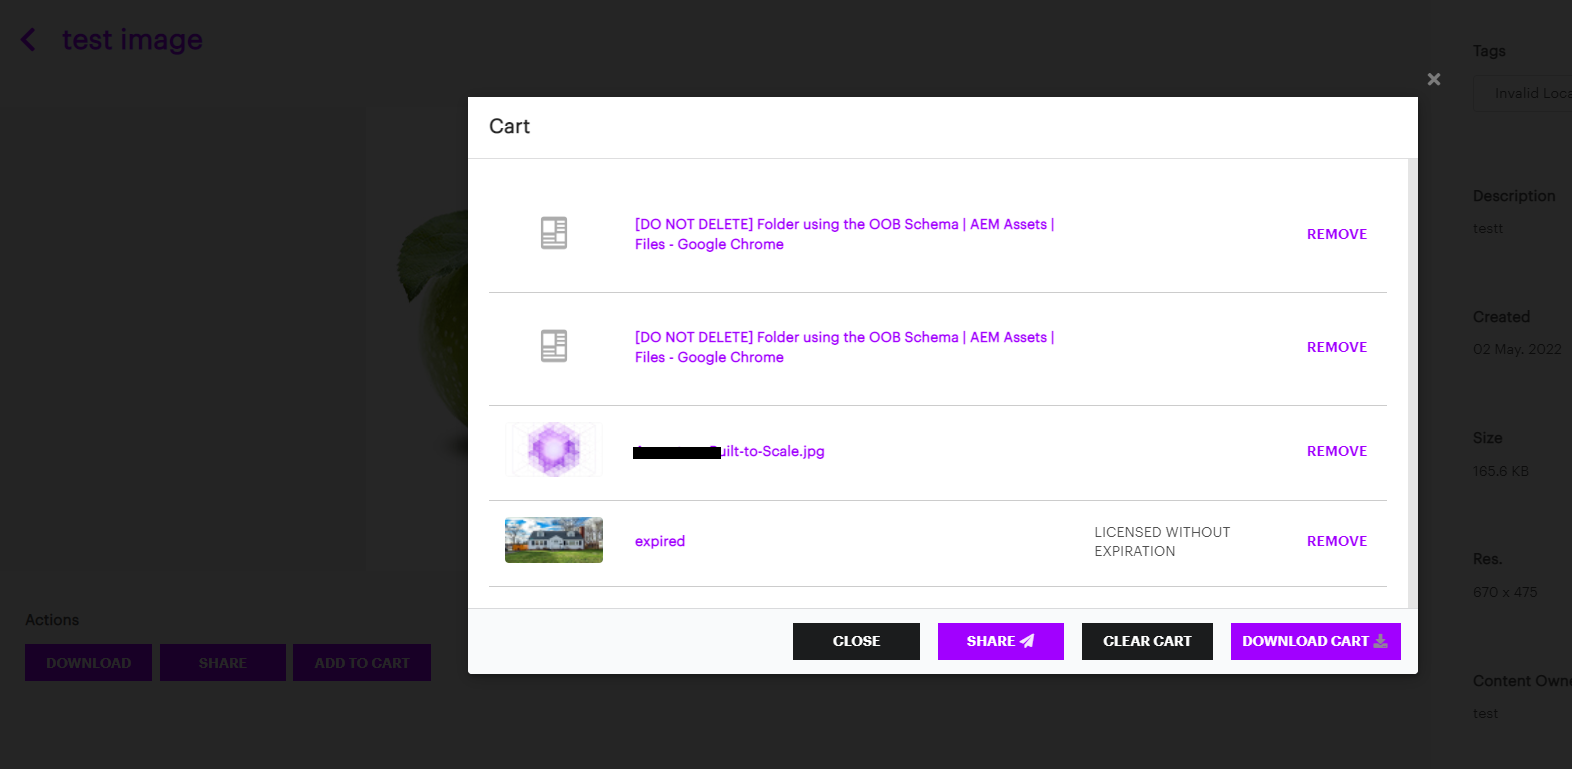Click LICENSED WITHOUT EXPIRATION label
Image resolution: width=1572 pixels, height=769 pixels.
tap(1162, 542)
